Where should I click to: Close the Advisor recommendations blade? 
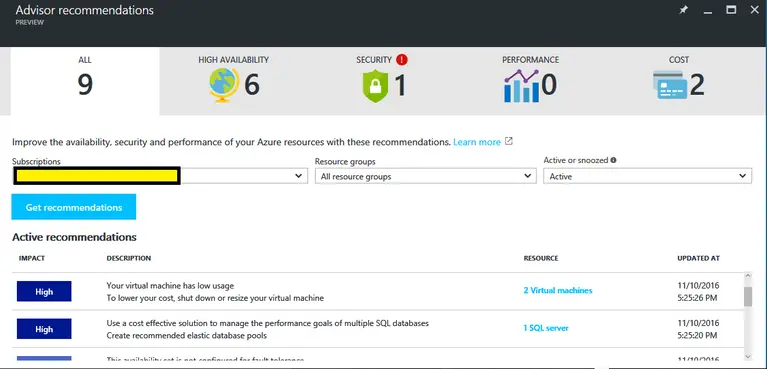(x=754, y=10)
